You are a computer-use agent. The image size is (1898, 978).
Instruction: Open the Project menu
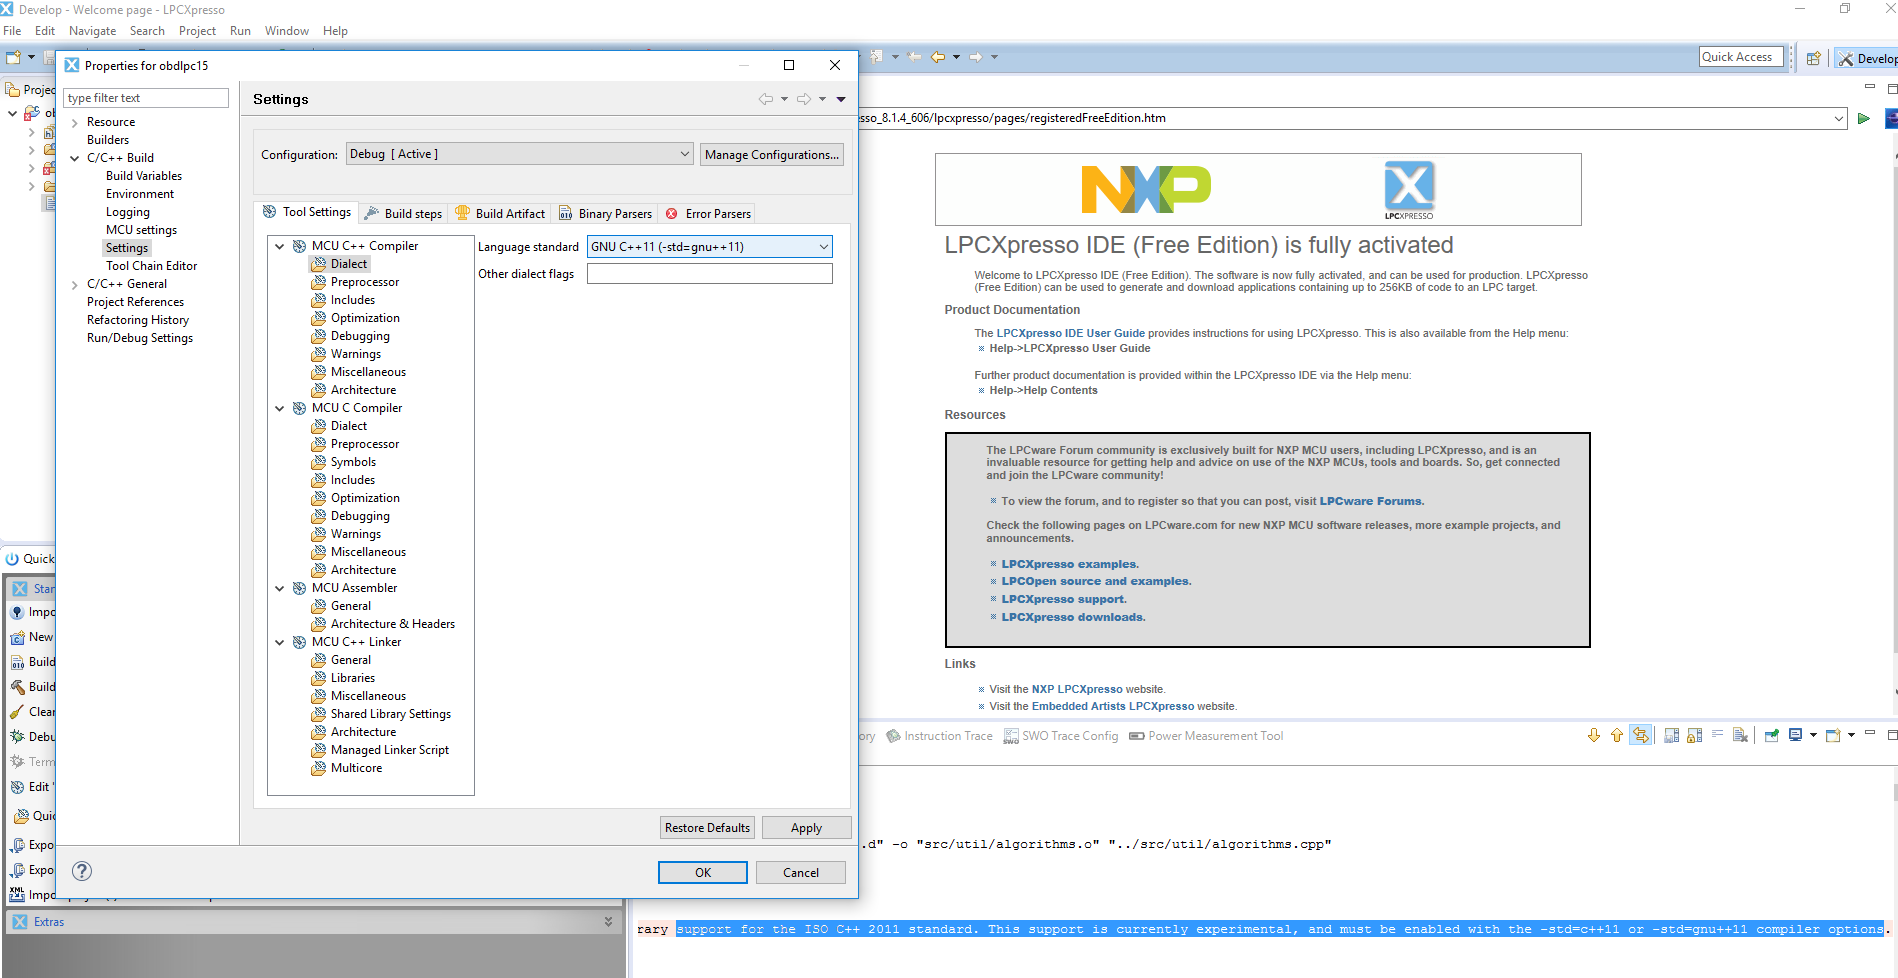tap(197, 31)
